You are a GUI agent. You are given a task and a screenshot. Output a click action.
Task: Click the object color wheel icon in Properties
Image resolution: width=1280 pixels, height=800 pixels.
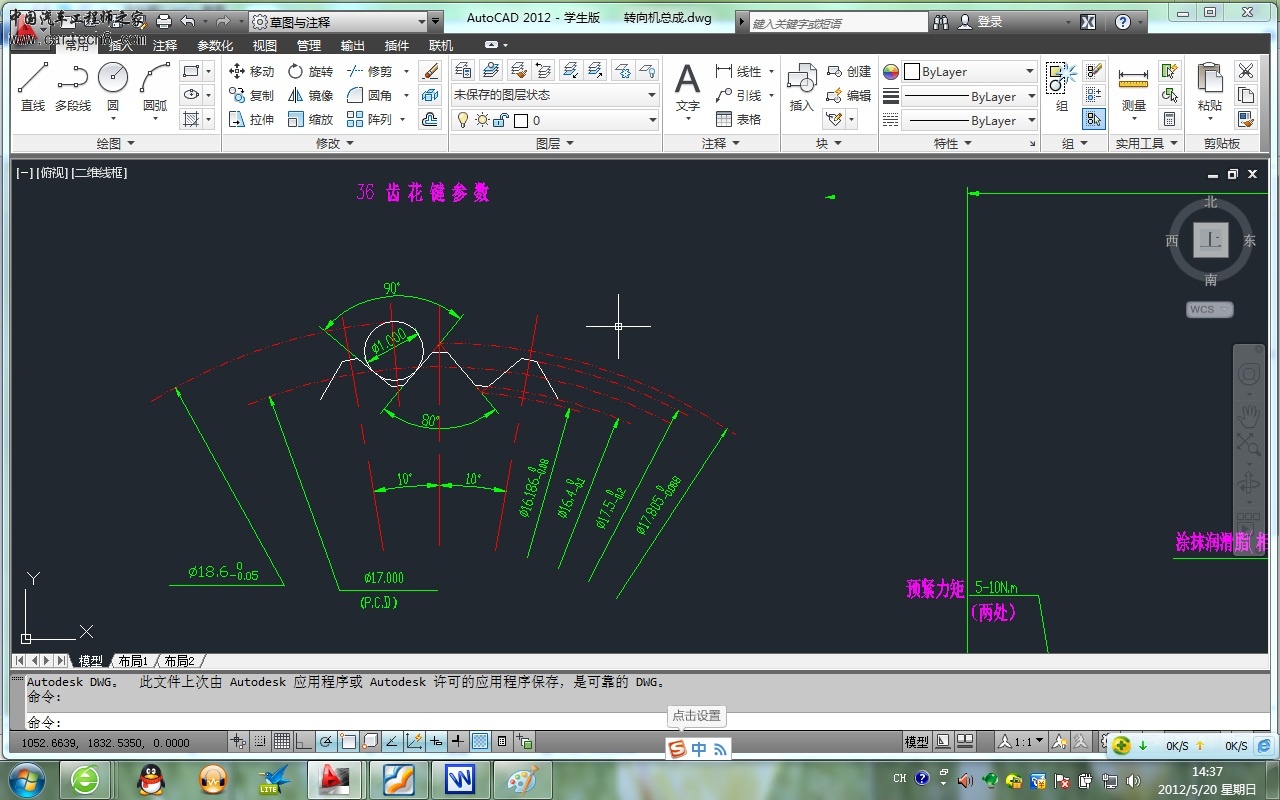[x=891, y=72]
